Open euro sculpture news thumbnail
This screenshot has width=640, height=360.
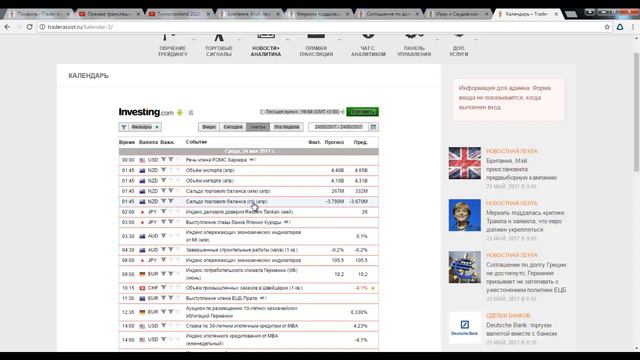click(x=464, y=267)
